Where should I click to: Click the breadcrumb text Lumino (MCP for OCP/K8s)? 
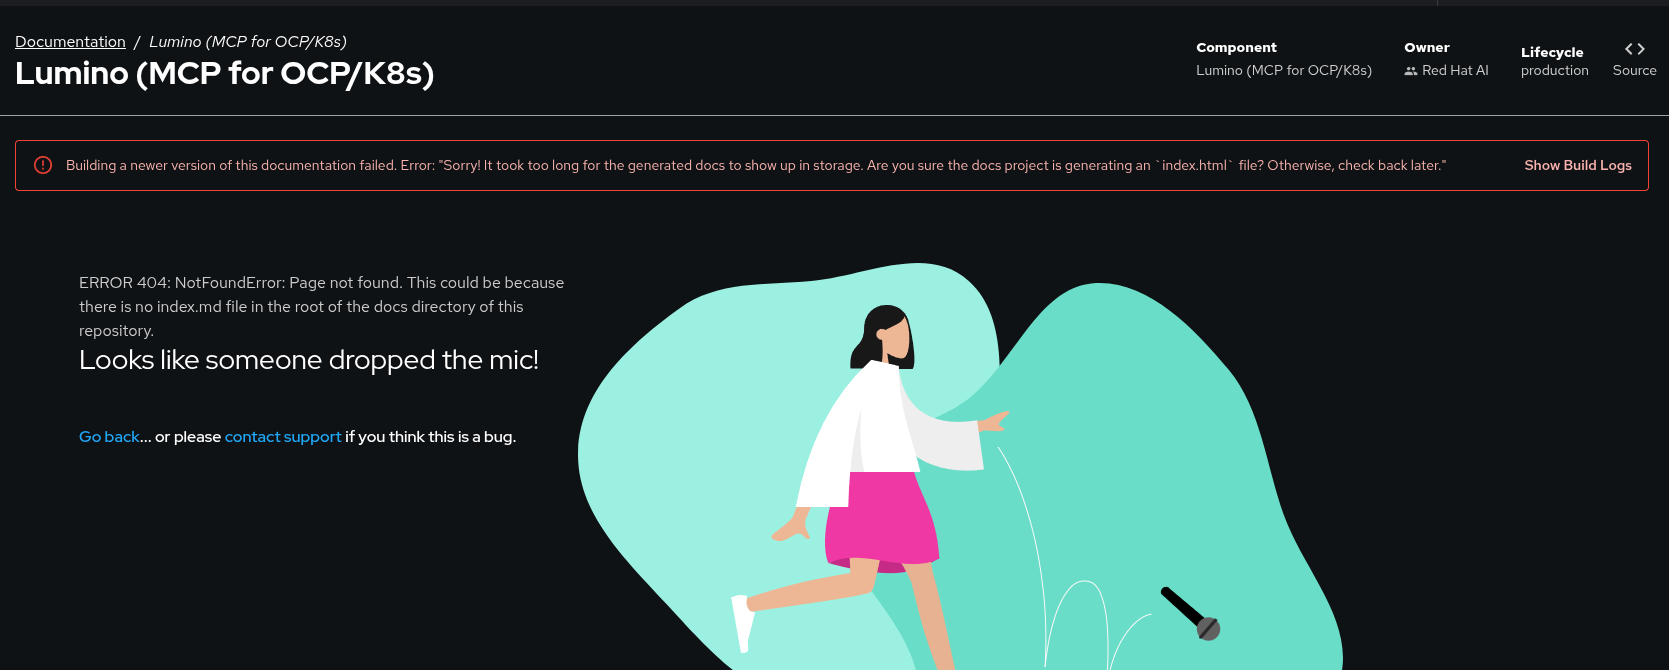click(248, 42)
